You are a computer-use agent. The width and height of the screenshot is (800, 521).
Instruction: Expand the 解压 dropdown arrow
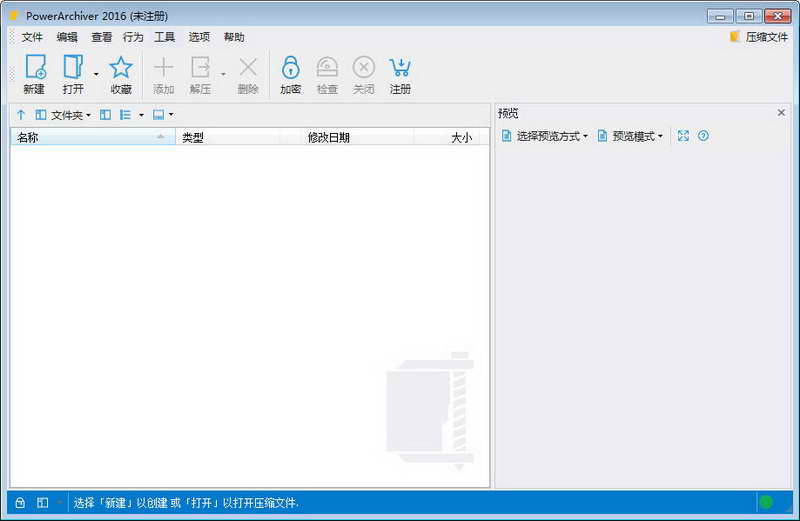[223, 75]
